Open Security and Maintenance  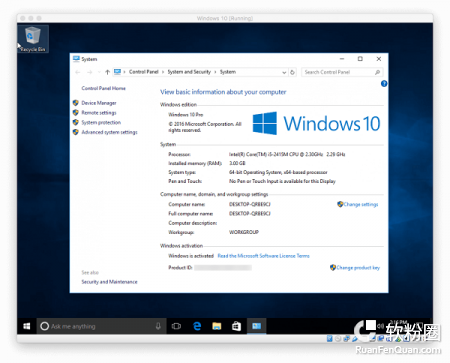[109, 282]
